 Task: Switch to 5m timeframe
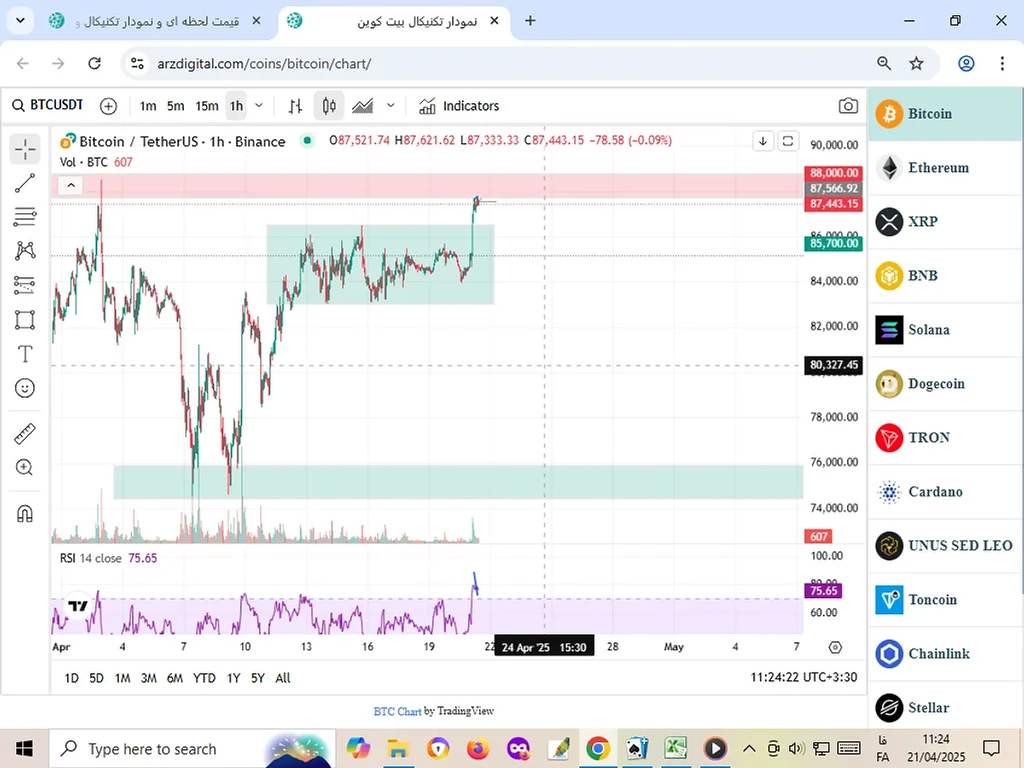(175, 106)
